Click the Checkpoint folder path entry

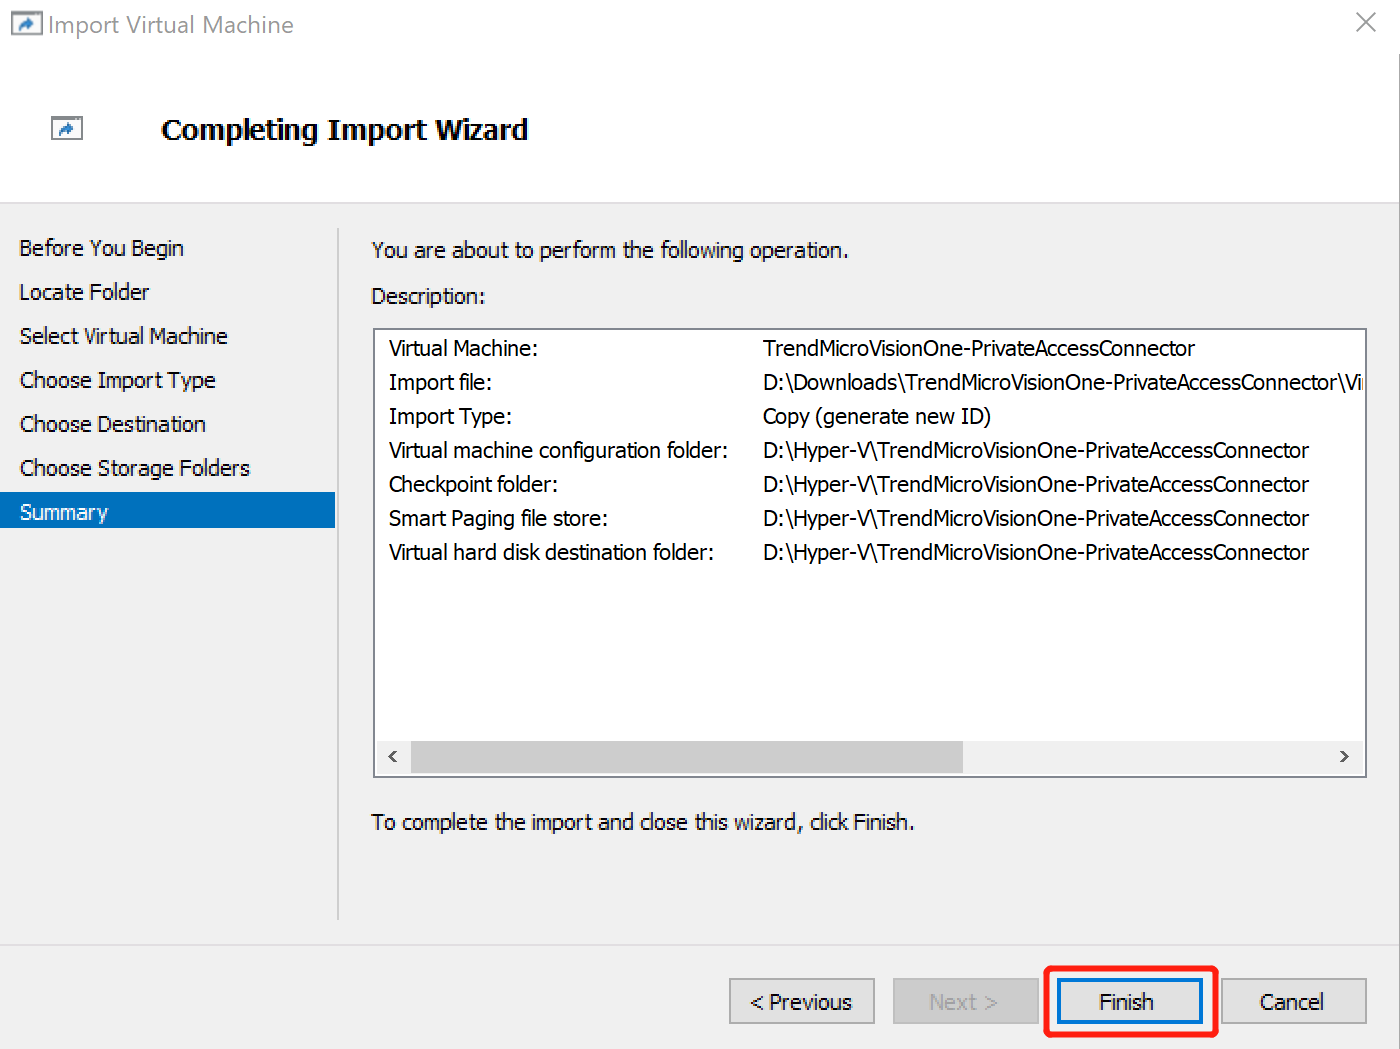click(1035, 484)
